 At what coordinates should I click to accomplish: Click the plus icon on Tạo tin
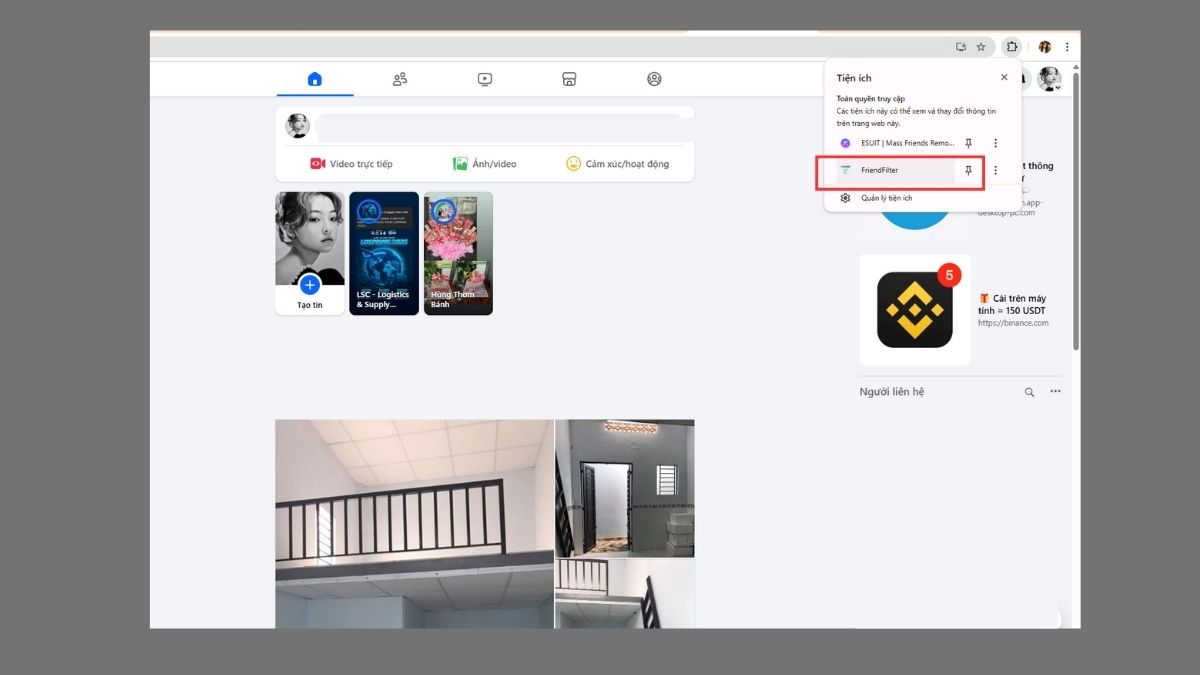point(310,285)
